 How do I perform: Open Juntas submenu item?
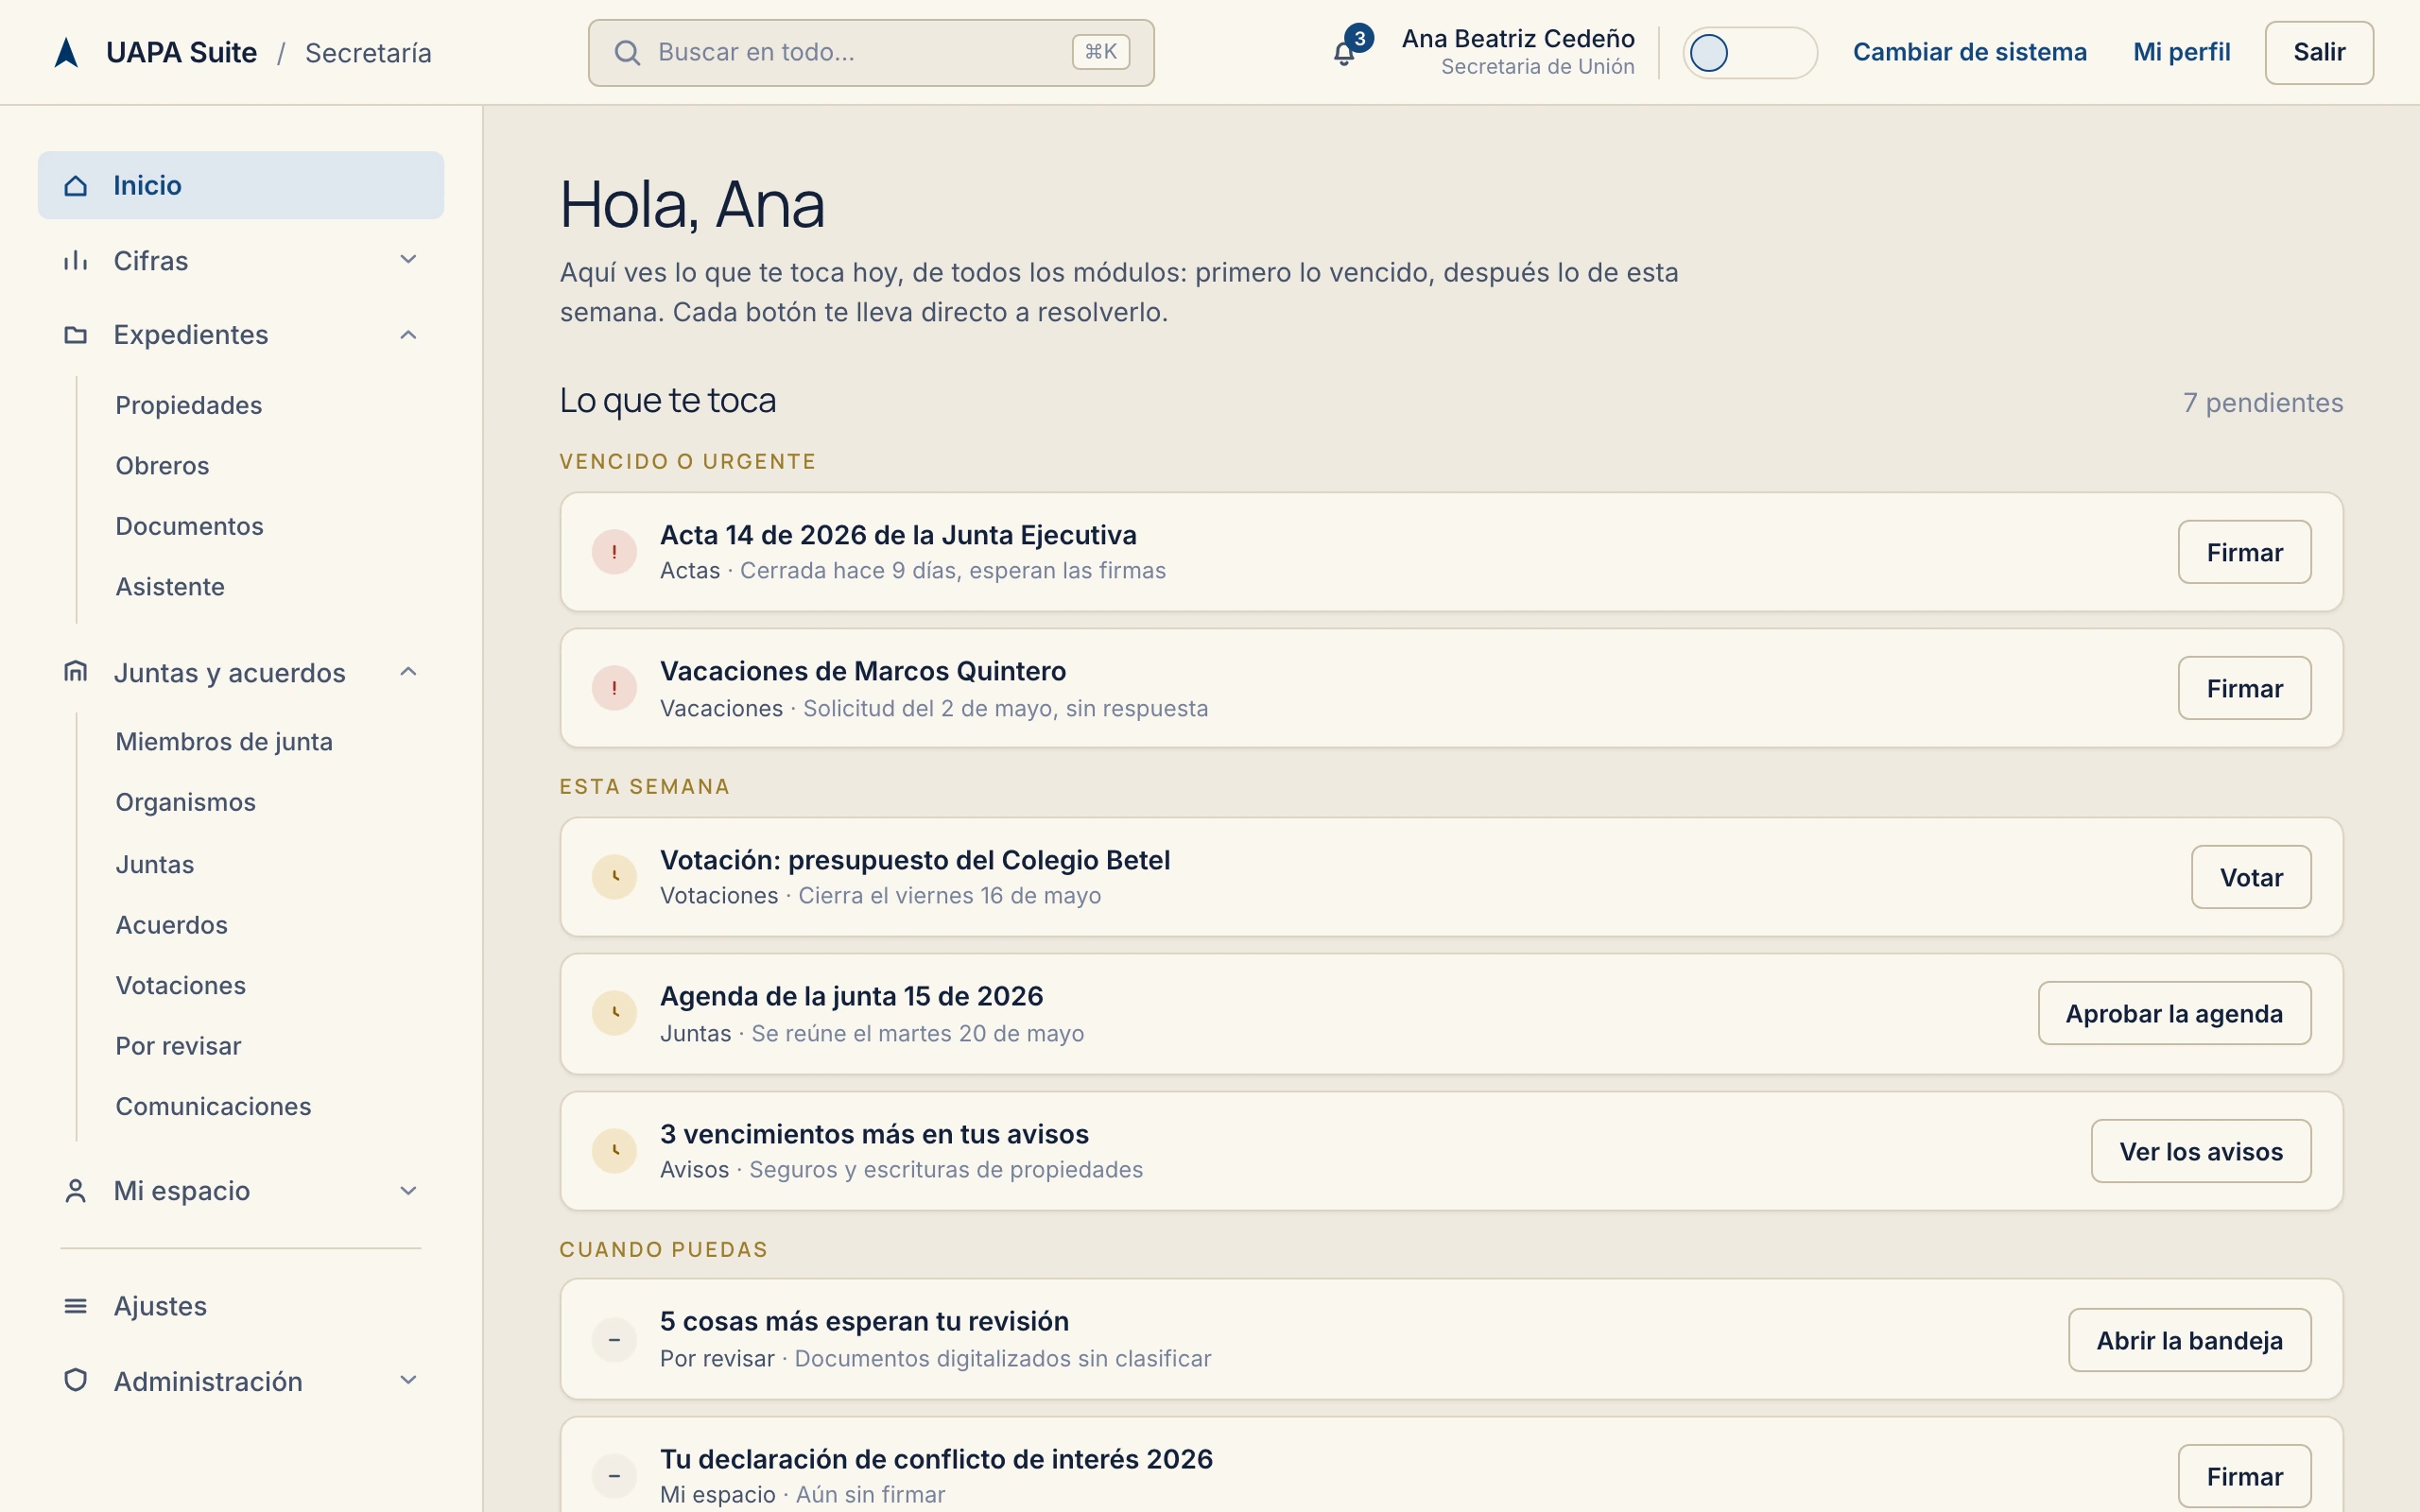tap(155, 864)
